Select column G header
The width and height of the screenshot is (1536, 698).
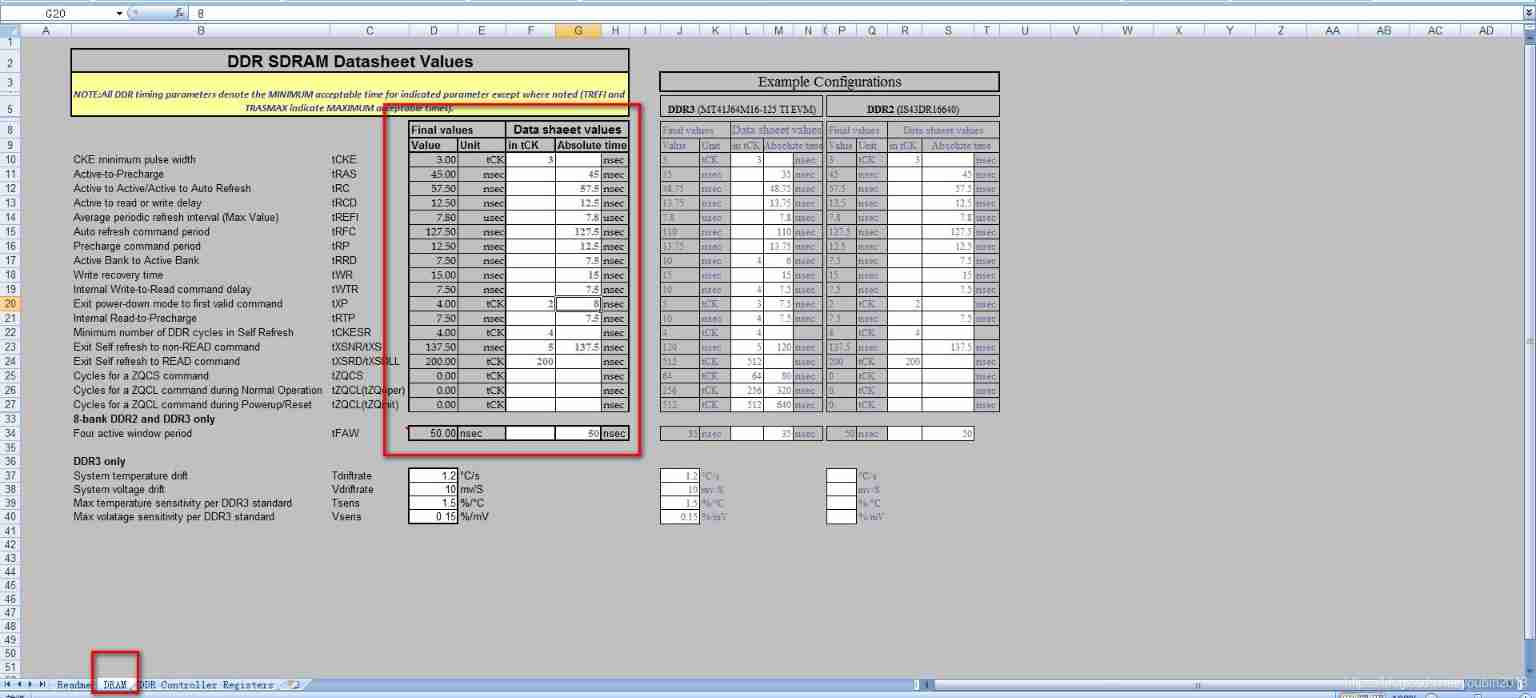click(578, 31)
